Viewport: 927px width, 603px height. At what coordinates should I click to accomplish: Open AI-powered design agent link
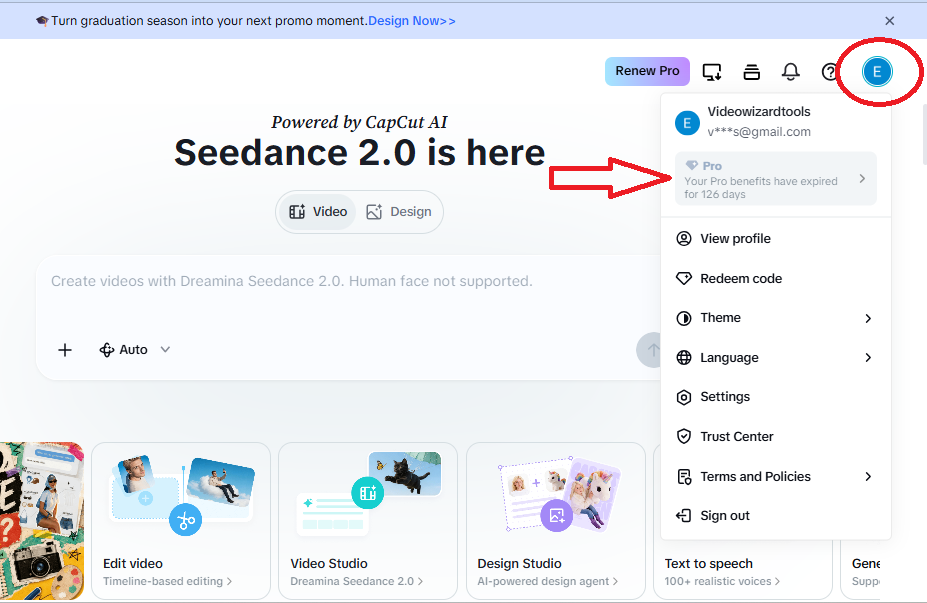547,581
